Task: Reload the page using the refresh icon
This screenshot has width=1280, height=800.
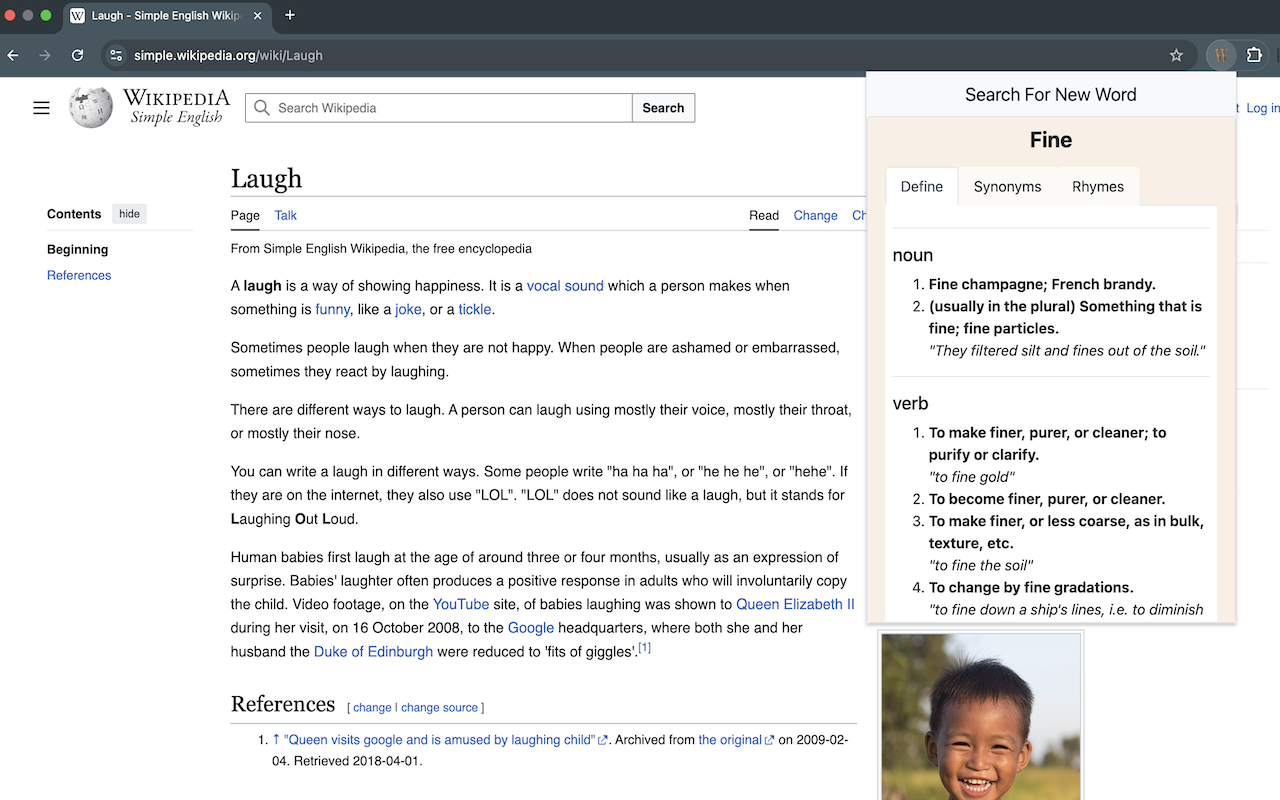Action: [77, 55]
